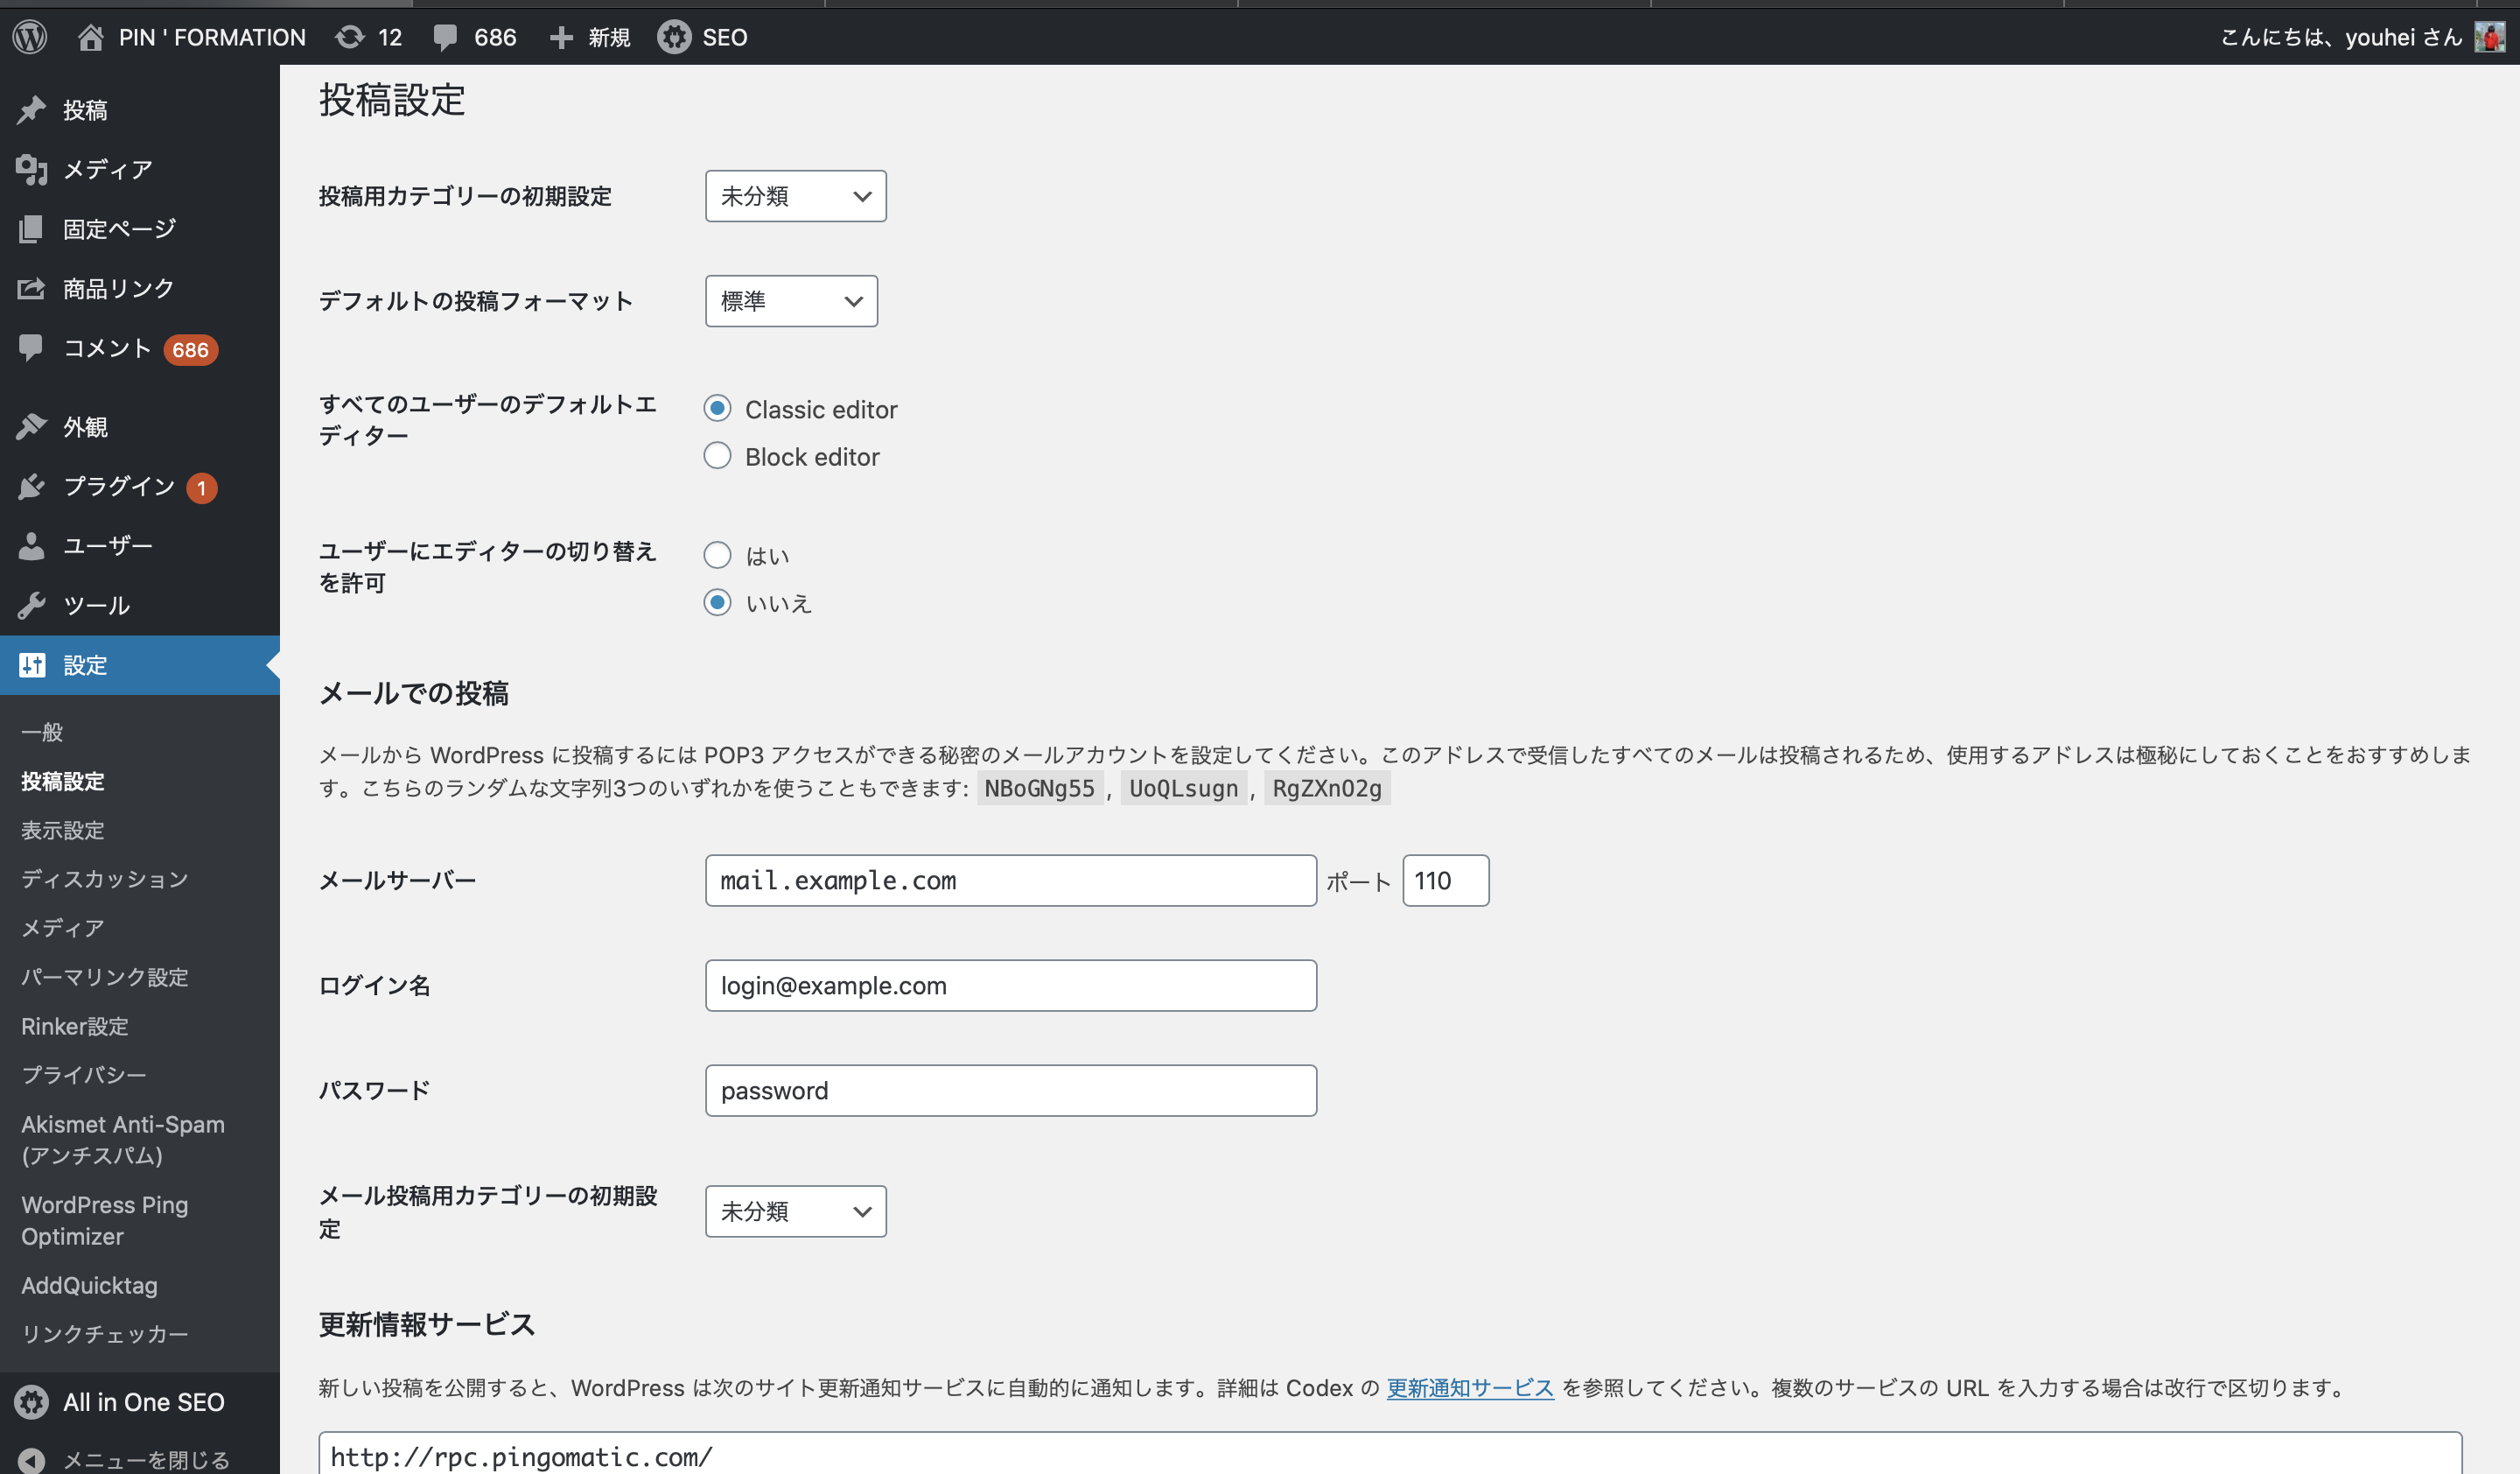The height and width of the screenshot is (1474, 2520).
Task: Focus the ポート input showing 110
Action: (x=1446, y=881)
